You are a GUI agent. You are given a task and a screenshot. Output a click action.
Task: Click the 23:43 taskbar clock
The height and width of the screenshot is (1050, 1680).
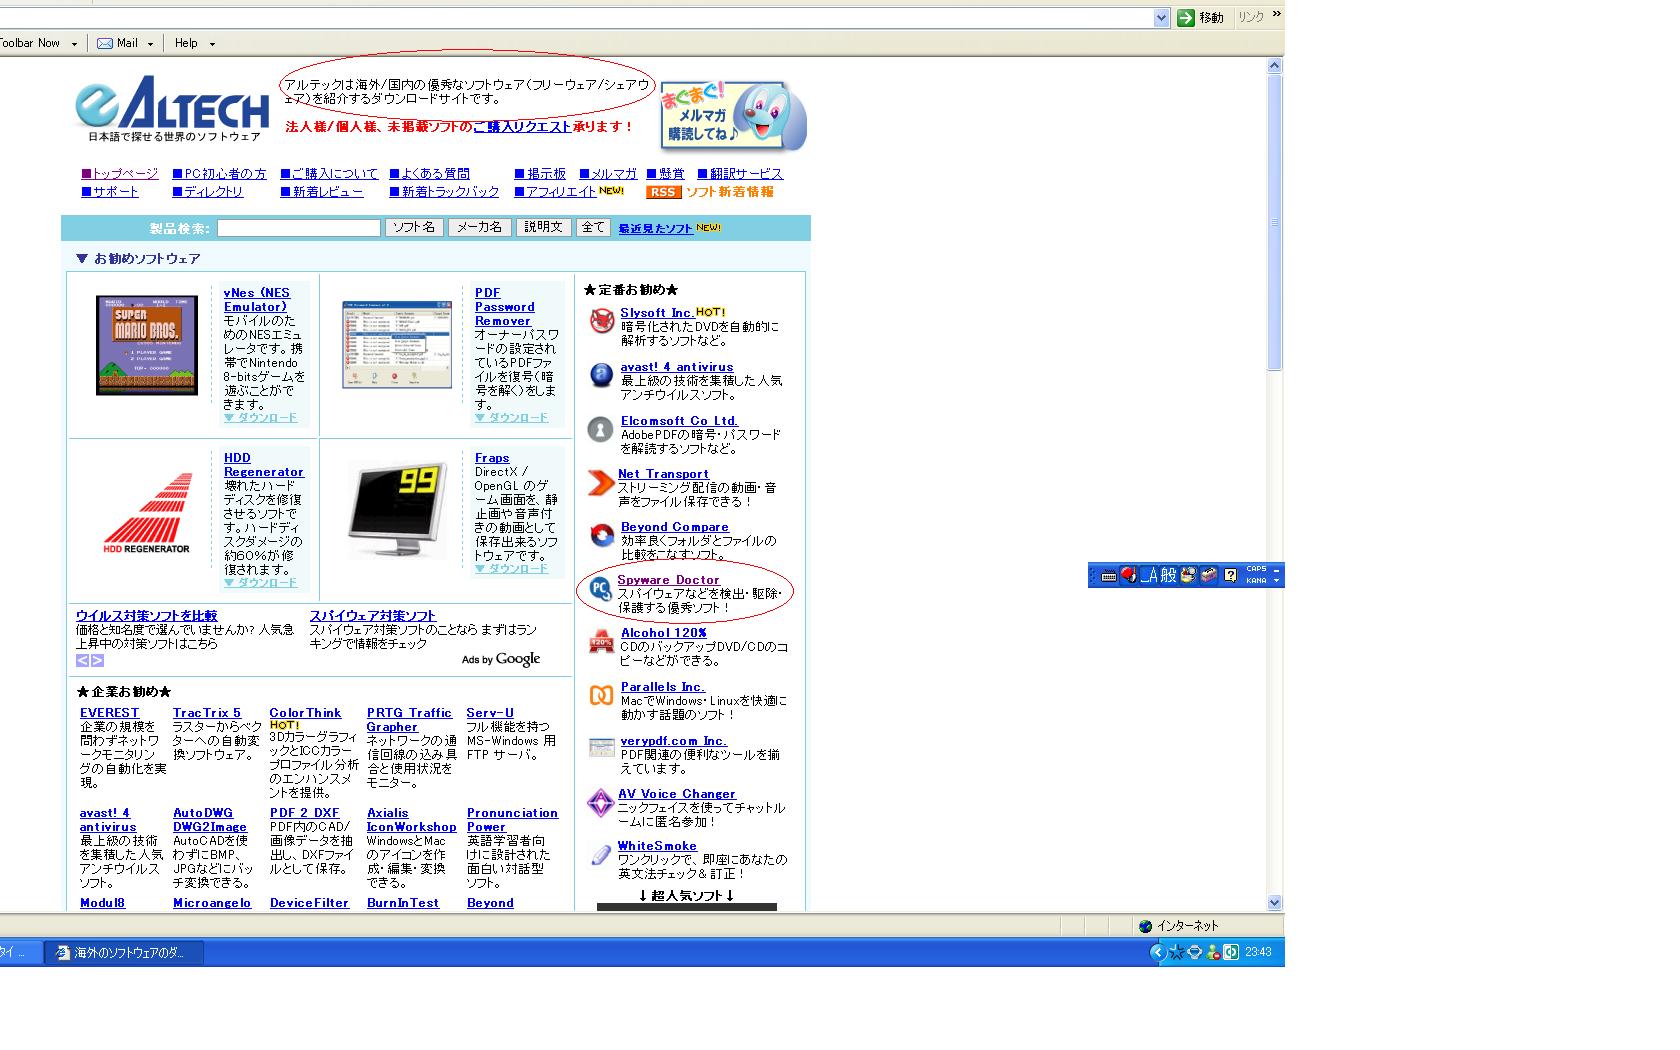[x=1258, y=952]
